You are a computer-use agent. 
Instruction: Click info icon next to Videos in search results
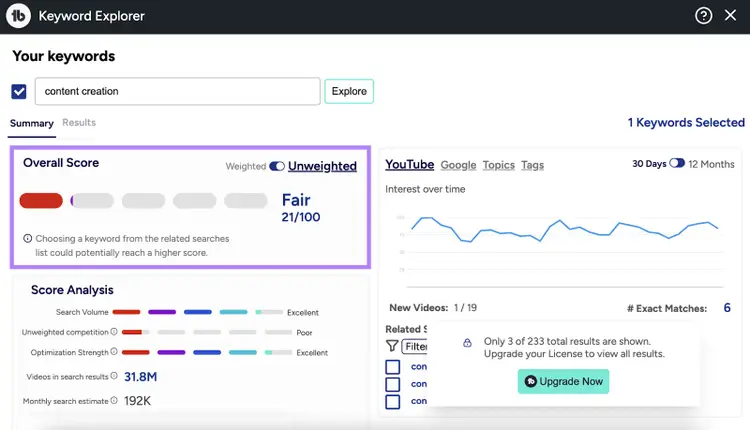tap(114, 376)
